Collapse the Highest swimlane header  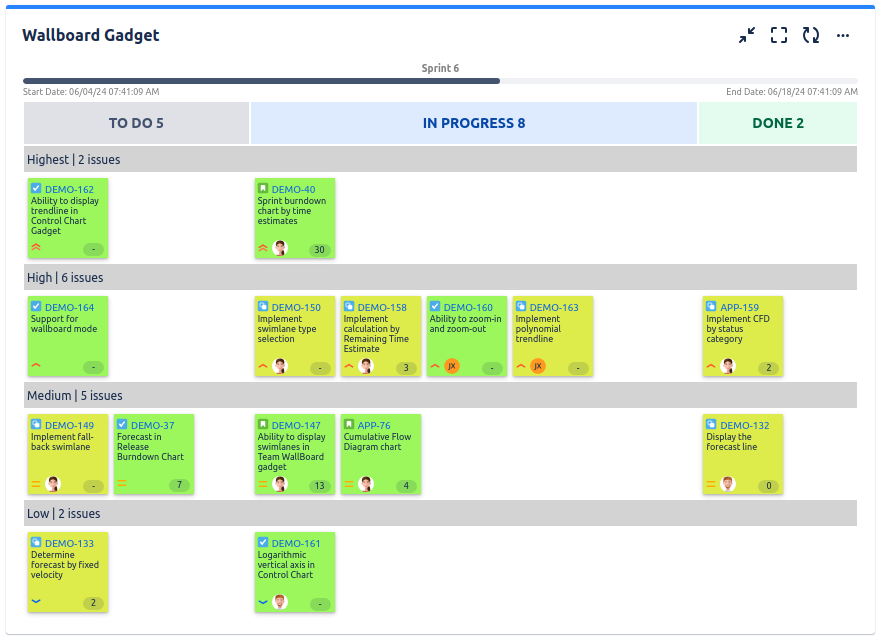coord(440,159)
